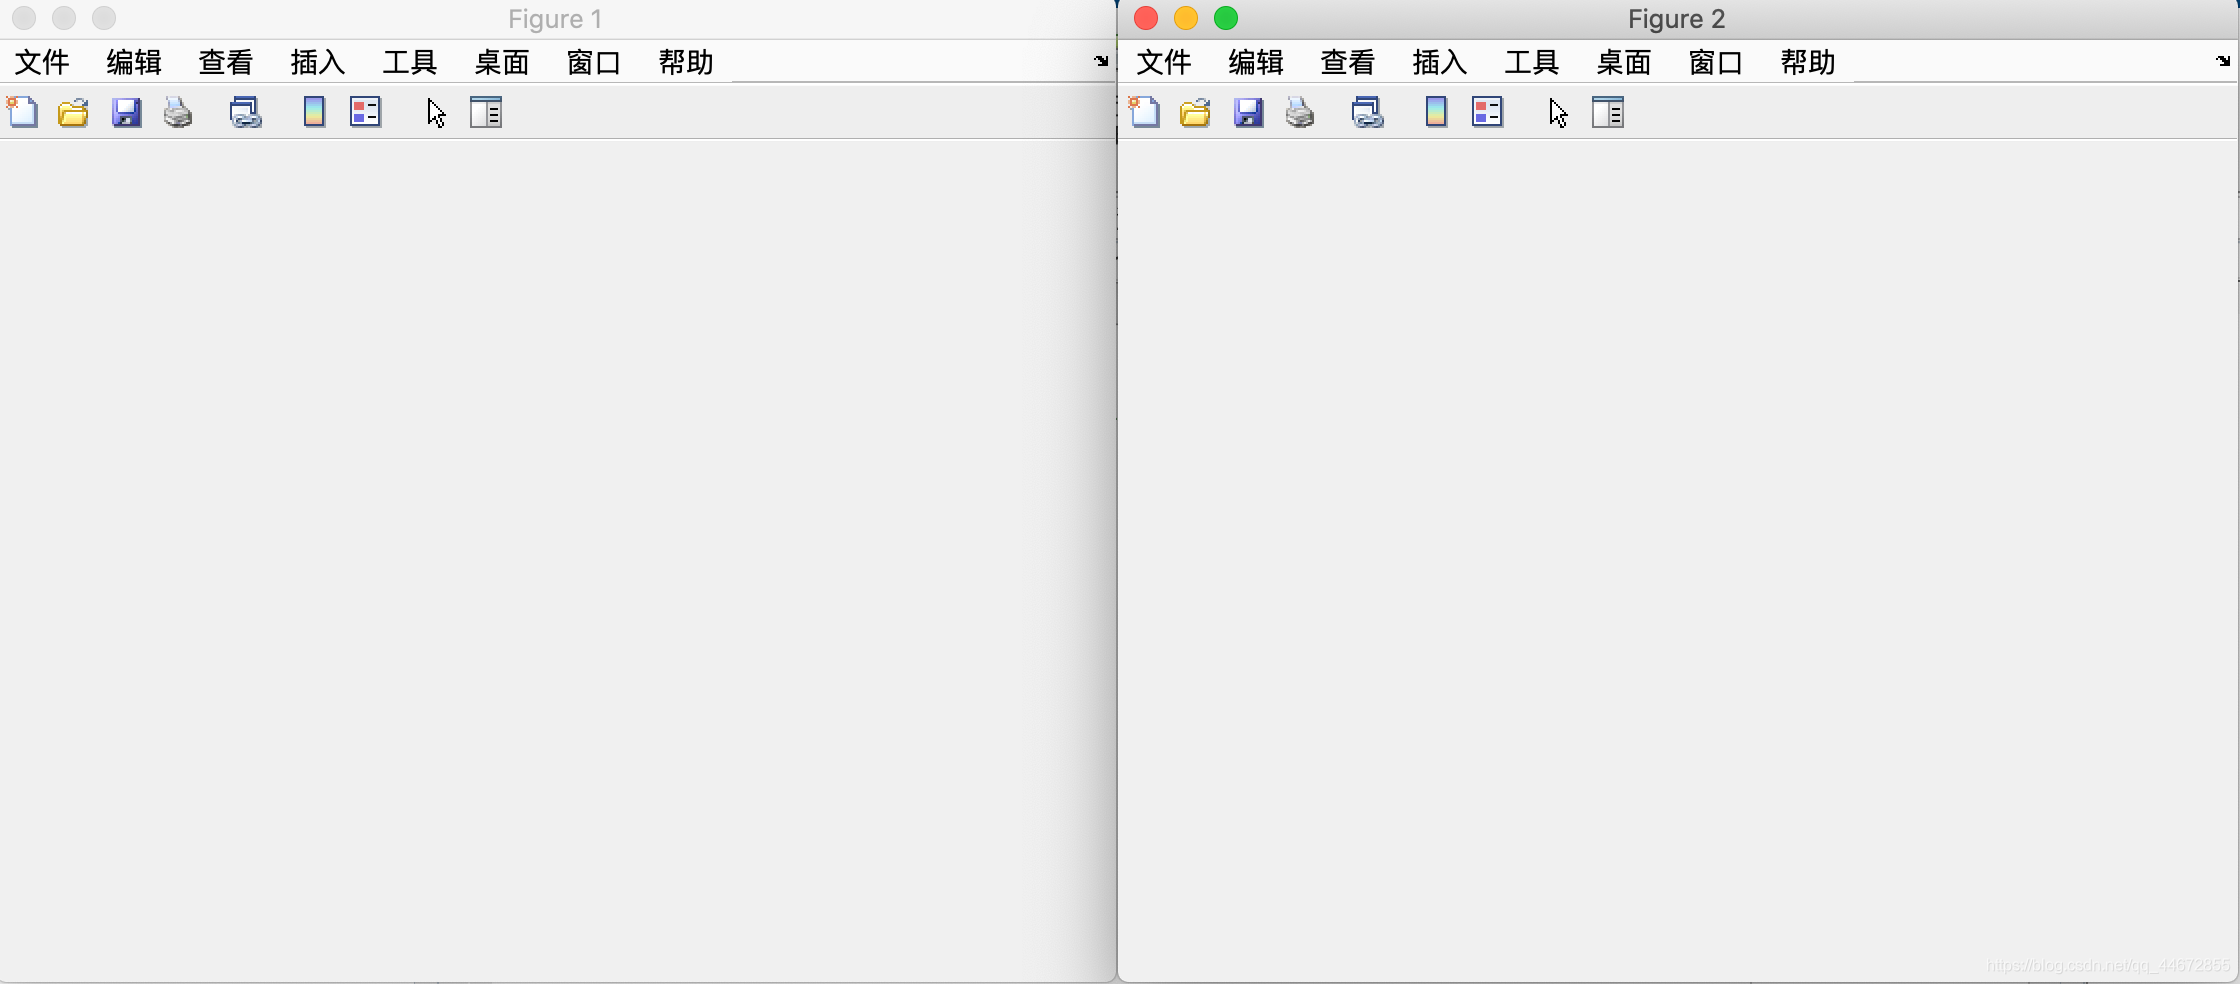Open 插入 menu in Figure 1

318,62
